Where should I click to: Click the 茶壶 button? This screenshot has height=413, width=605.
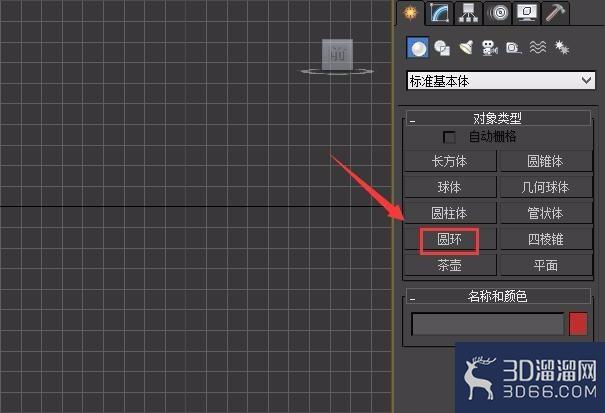coord(450,265)
